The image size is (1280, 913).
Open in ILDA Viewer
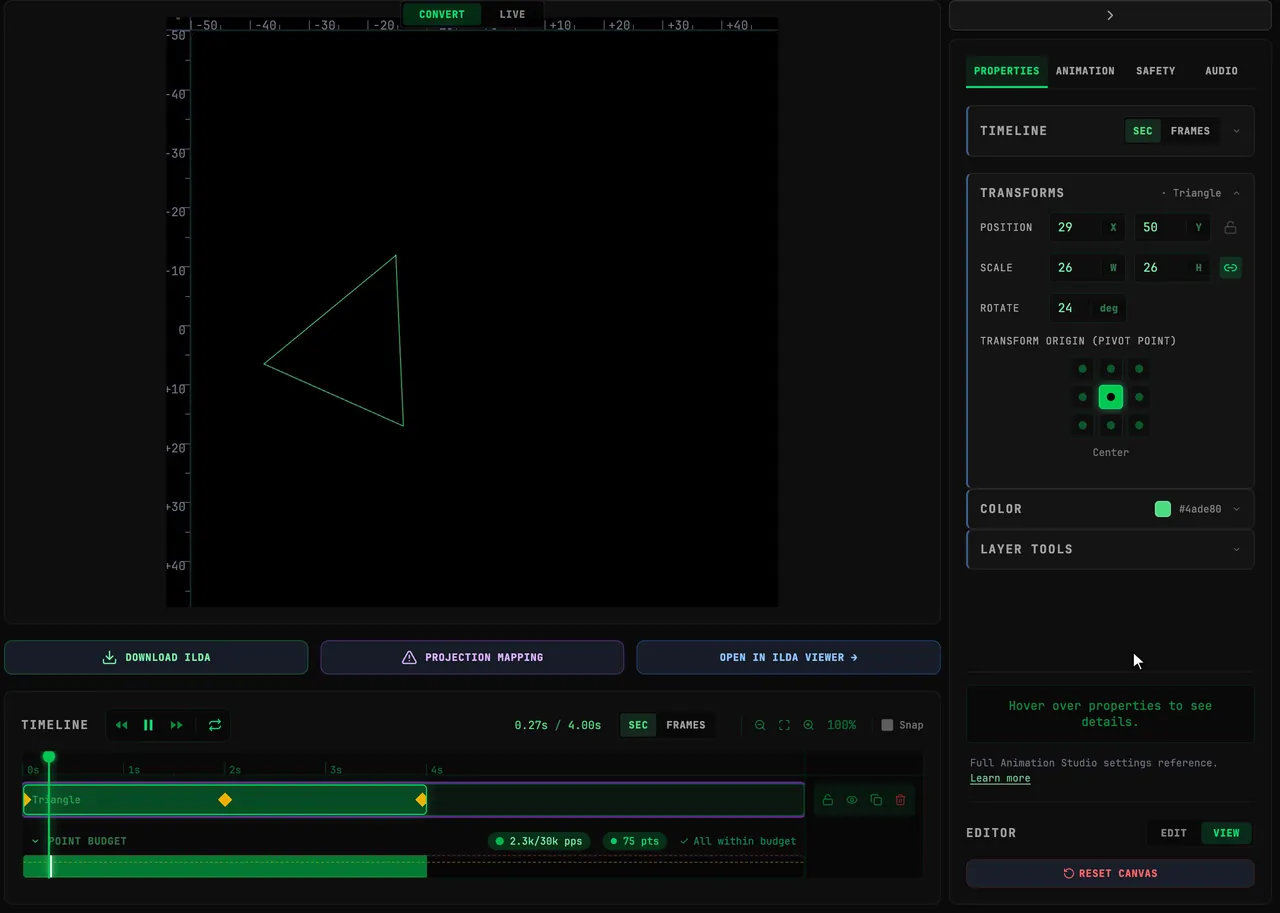pyautogui.click(x=788, y=657)
